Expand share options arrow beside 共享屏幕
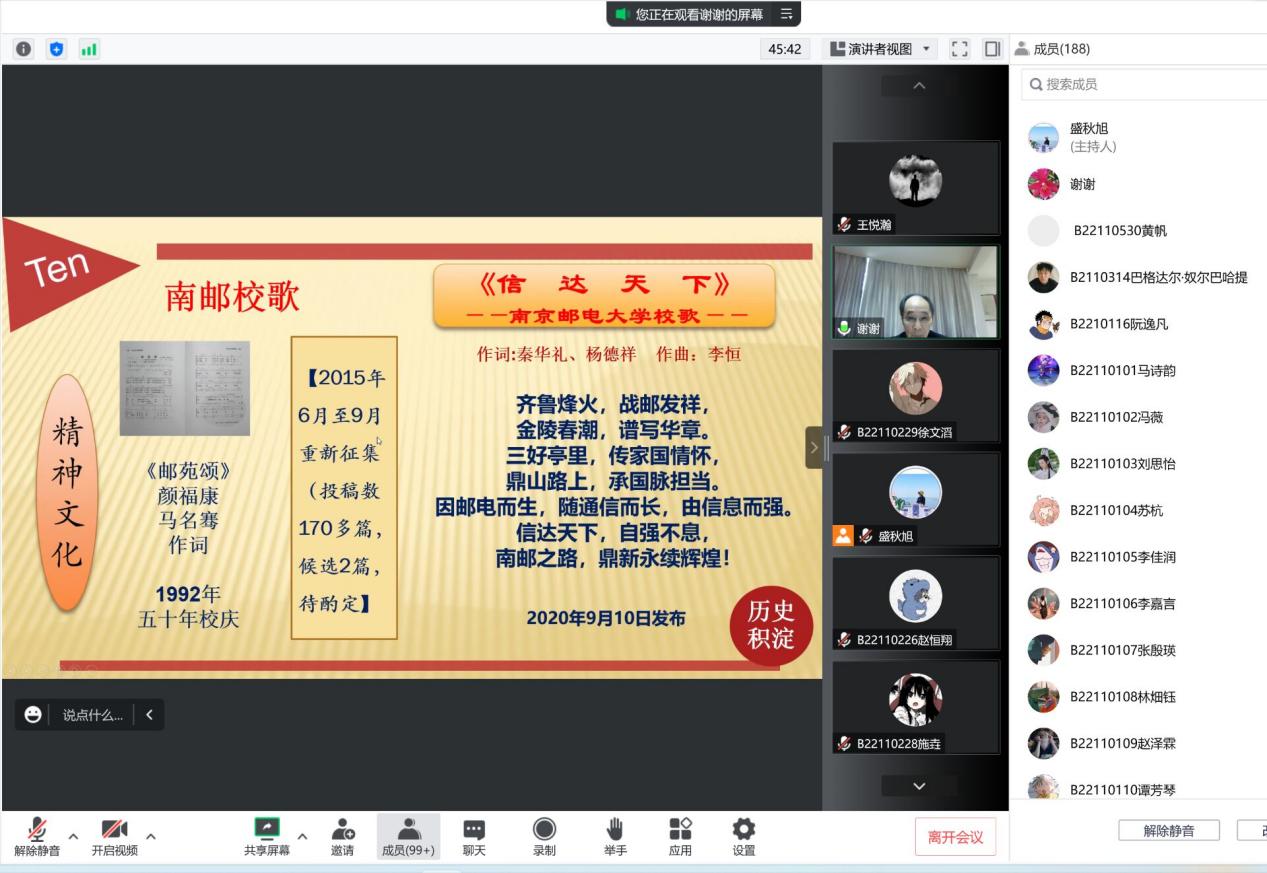 (x=303, y=835)
